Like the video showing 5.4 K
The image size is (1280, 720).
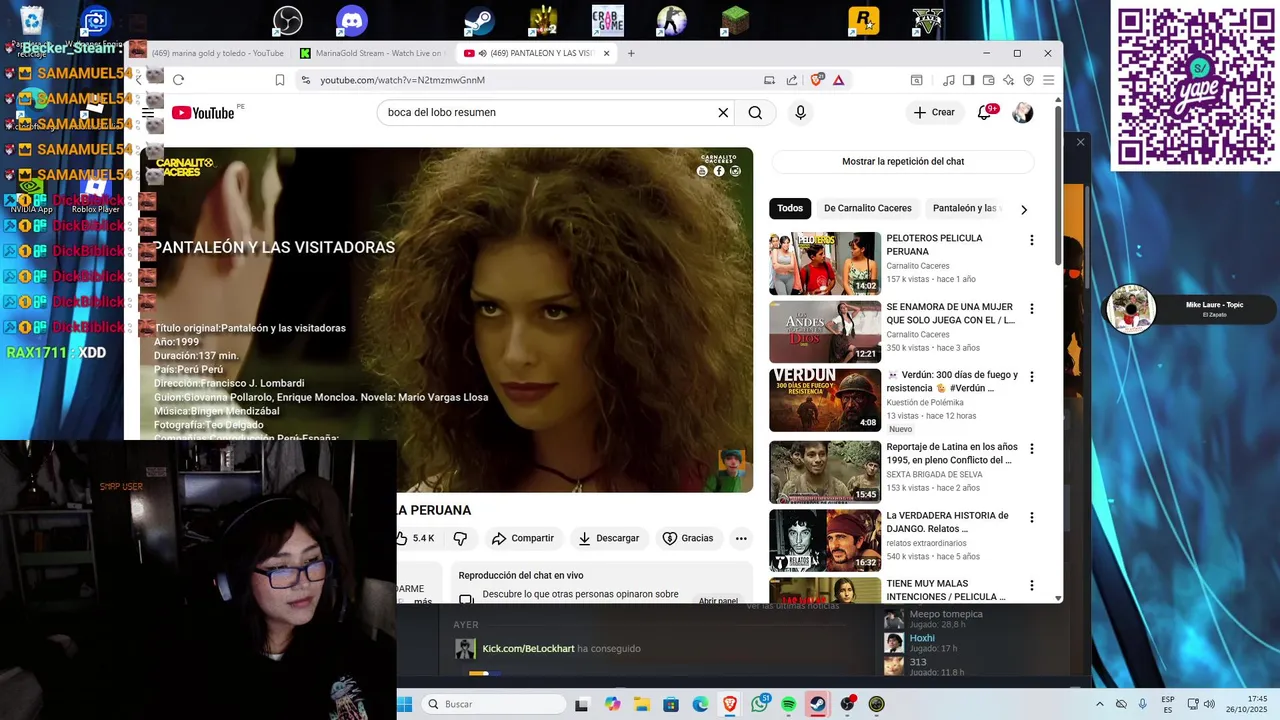pyautogui.click(x=415, y=538)
